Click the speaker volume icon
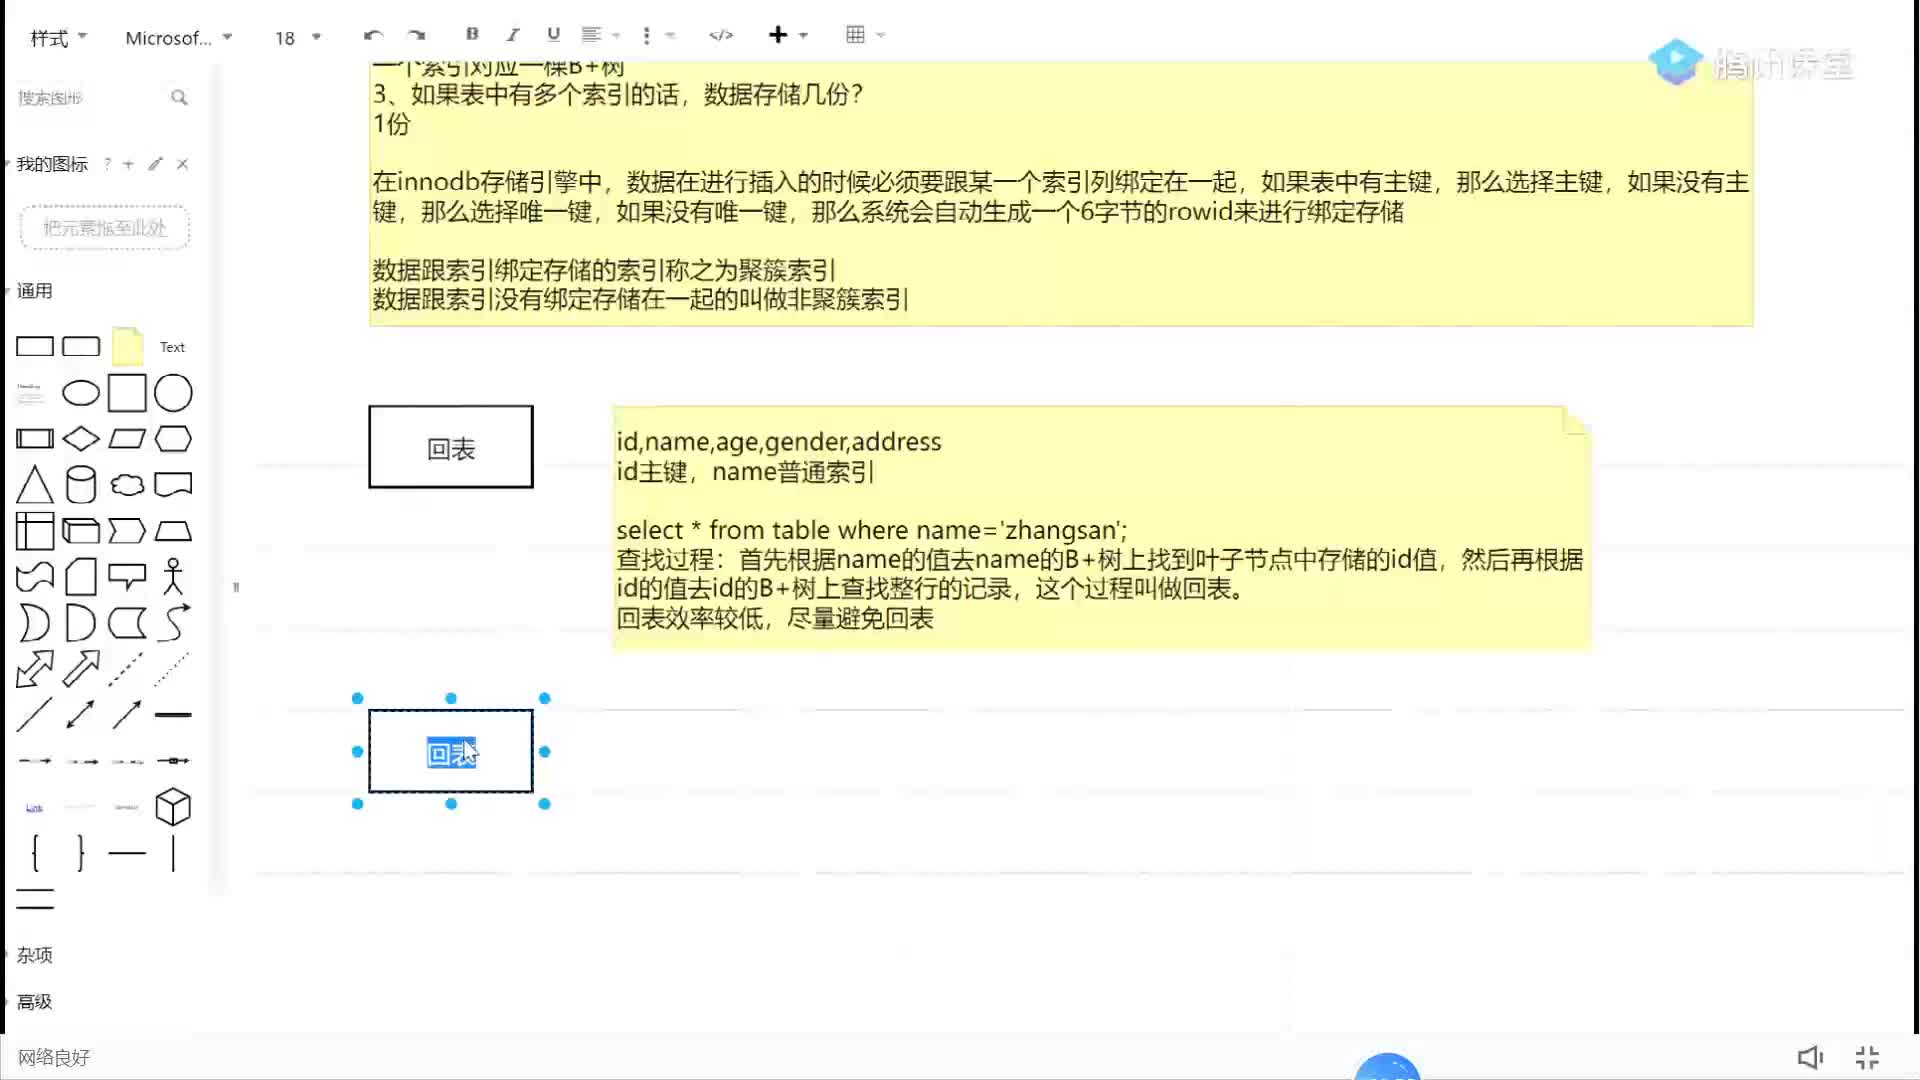The width and height of the screenshot is (1920, 1080). click(1810, 1057)
